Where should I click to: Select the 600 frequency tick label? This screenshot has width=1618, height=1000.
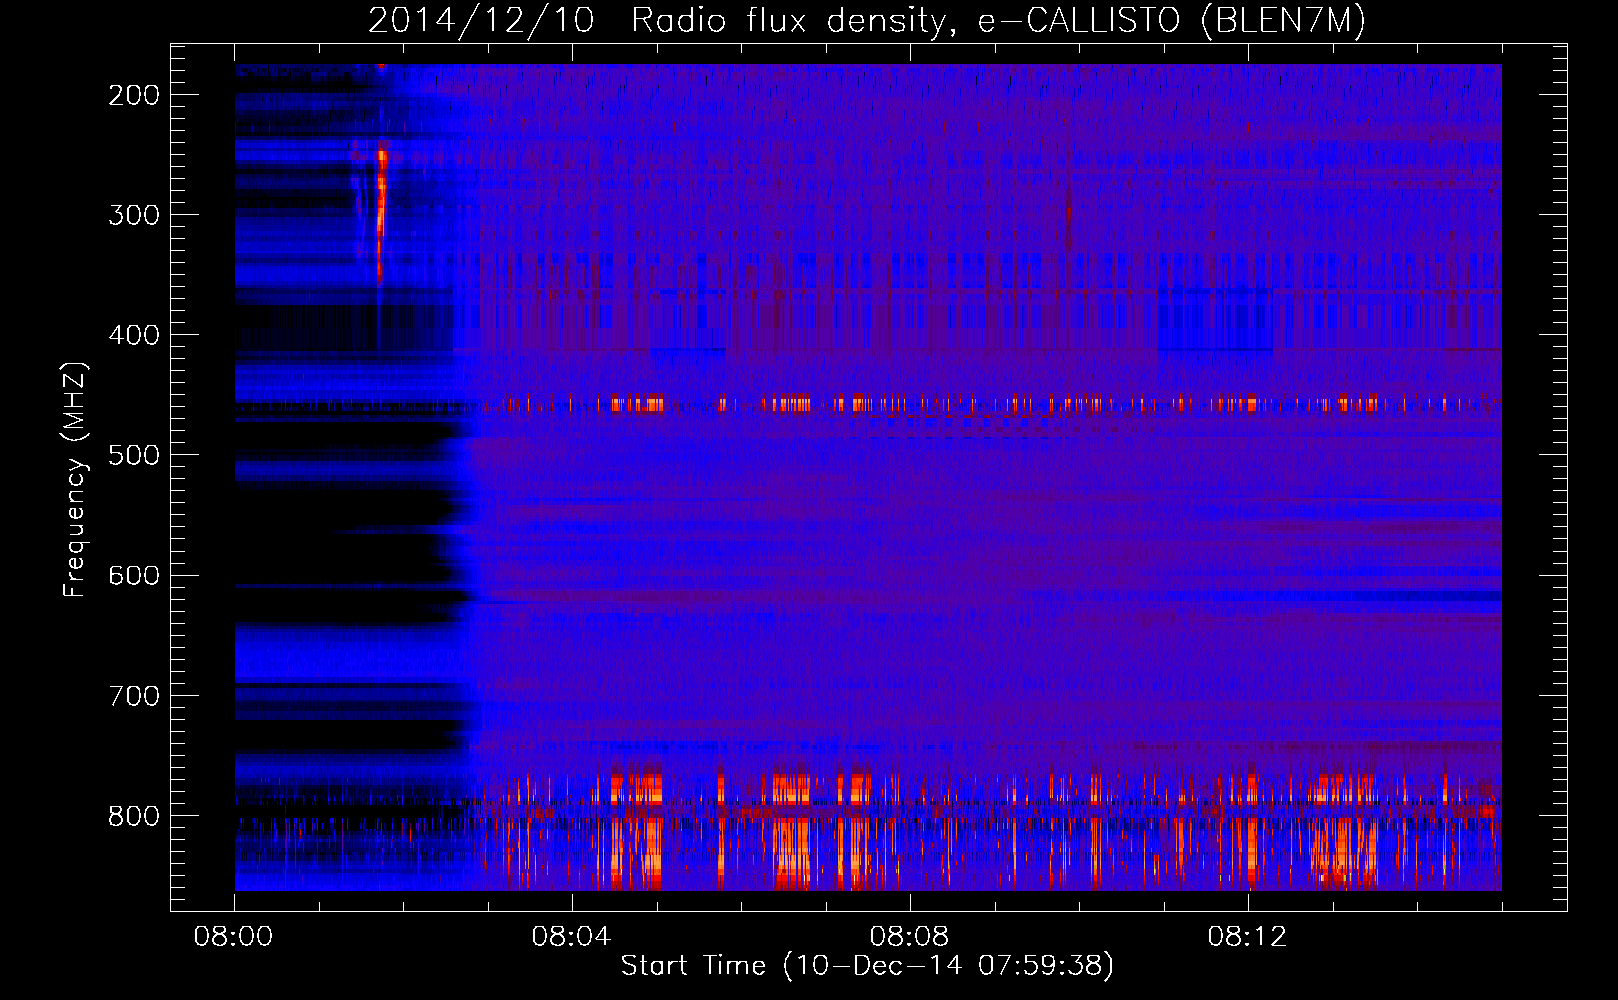(134, 575)
